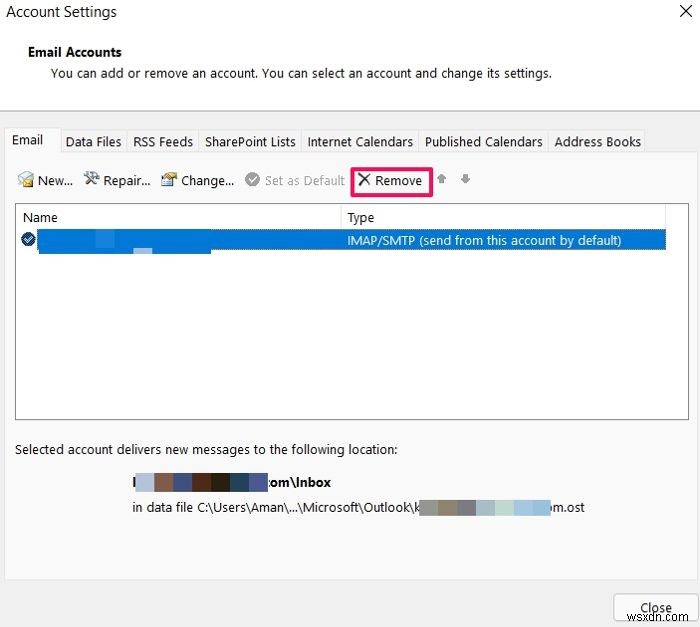Click the Type column header

tap(361, 217)
